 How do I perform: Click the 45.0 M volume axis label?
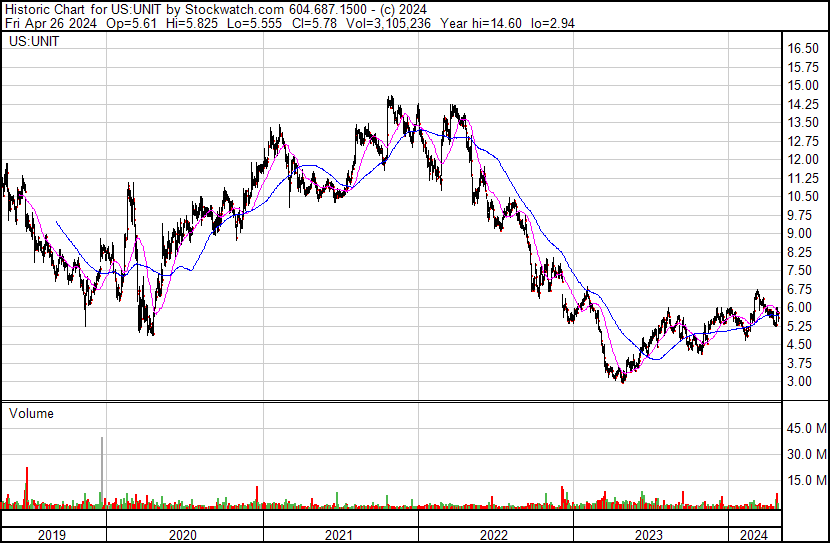coord(805,429)
